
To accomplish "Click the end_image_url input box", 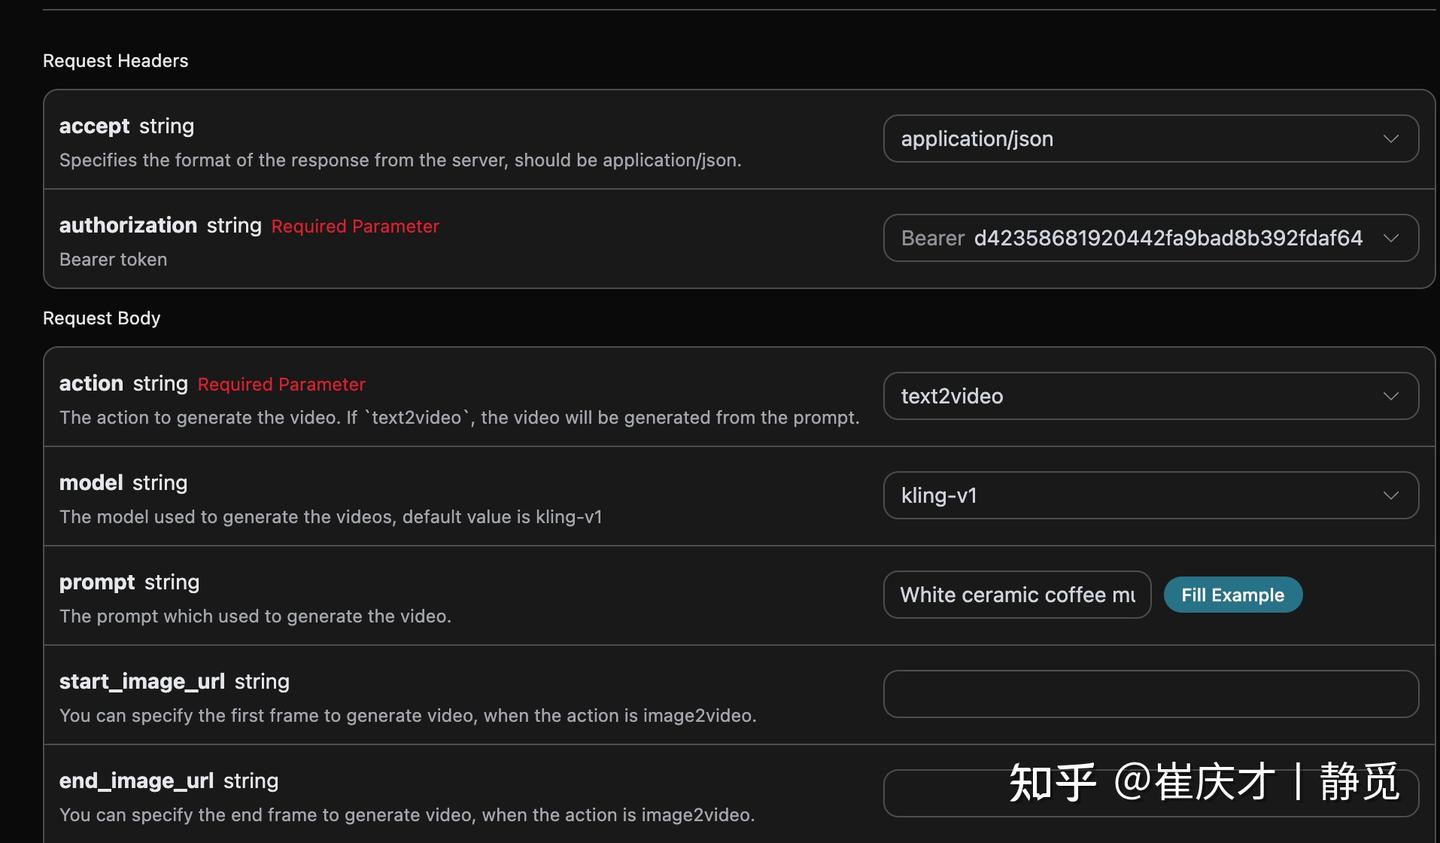I will (x=1150, y=792).
